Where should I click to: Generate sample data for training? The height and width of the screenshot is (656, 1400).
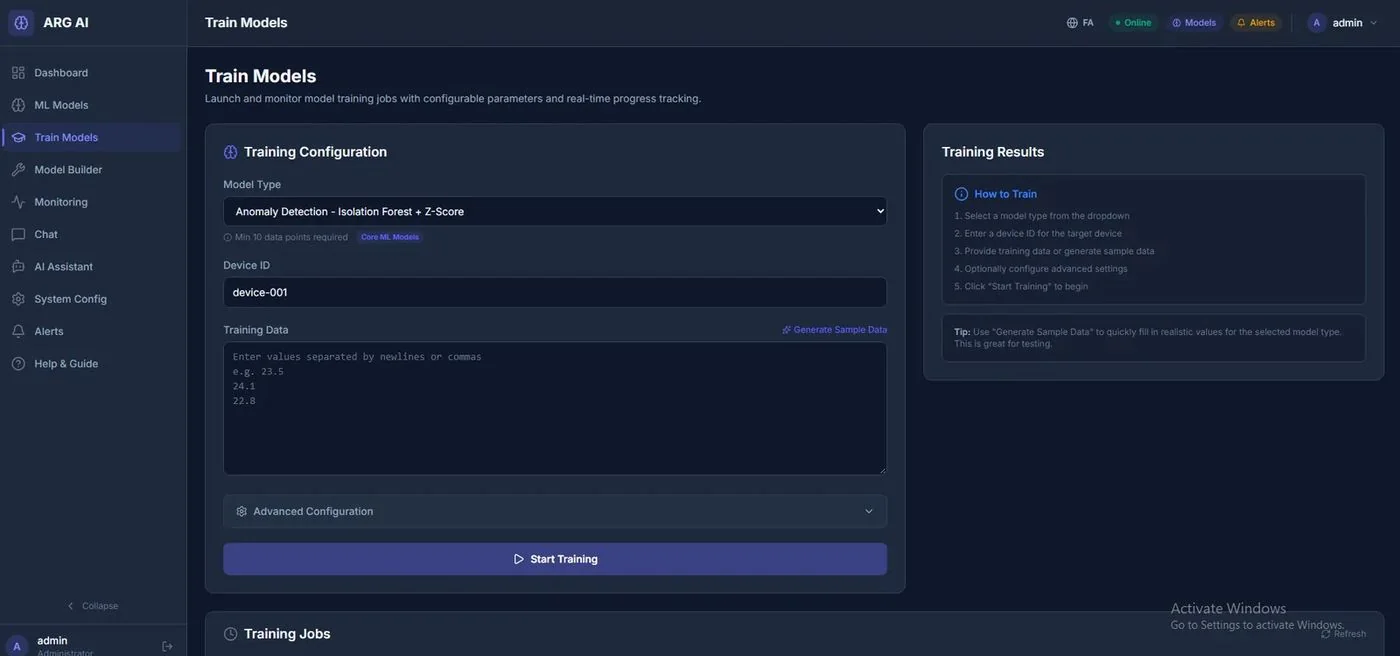pyautogui.click(x=835, y=330)
